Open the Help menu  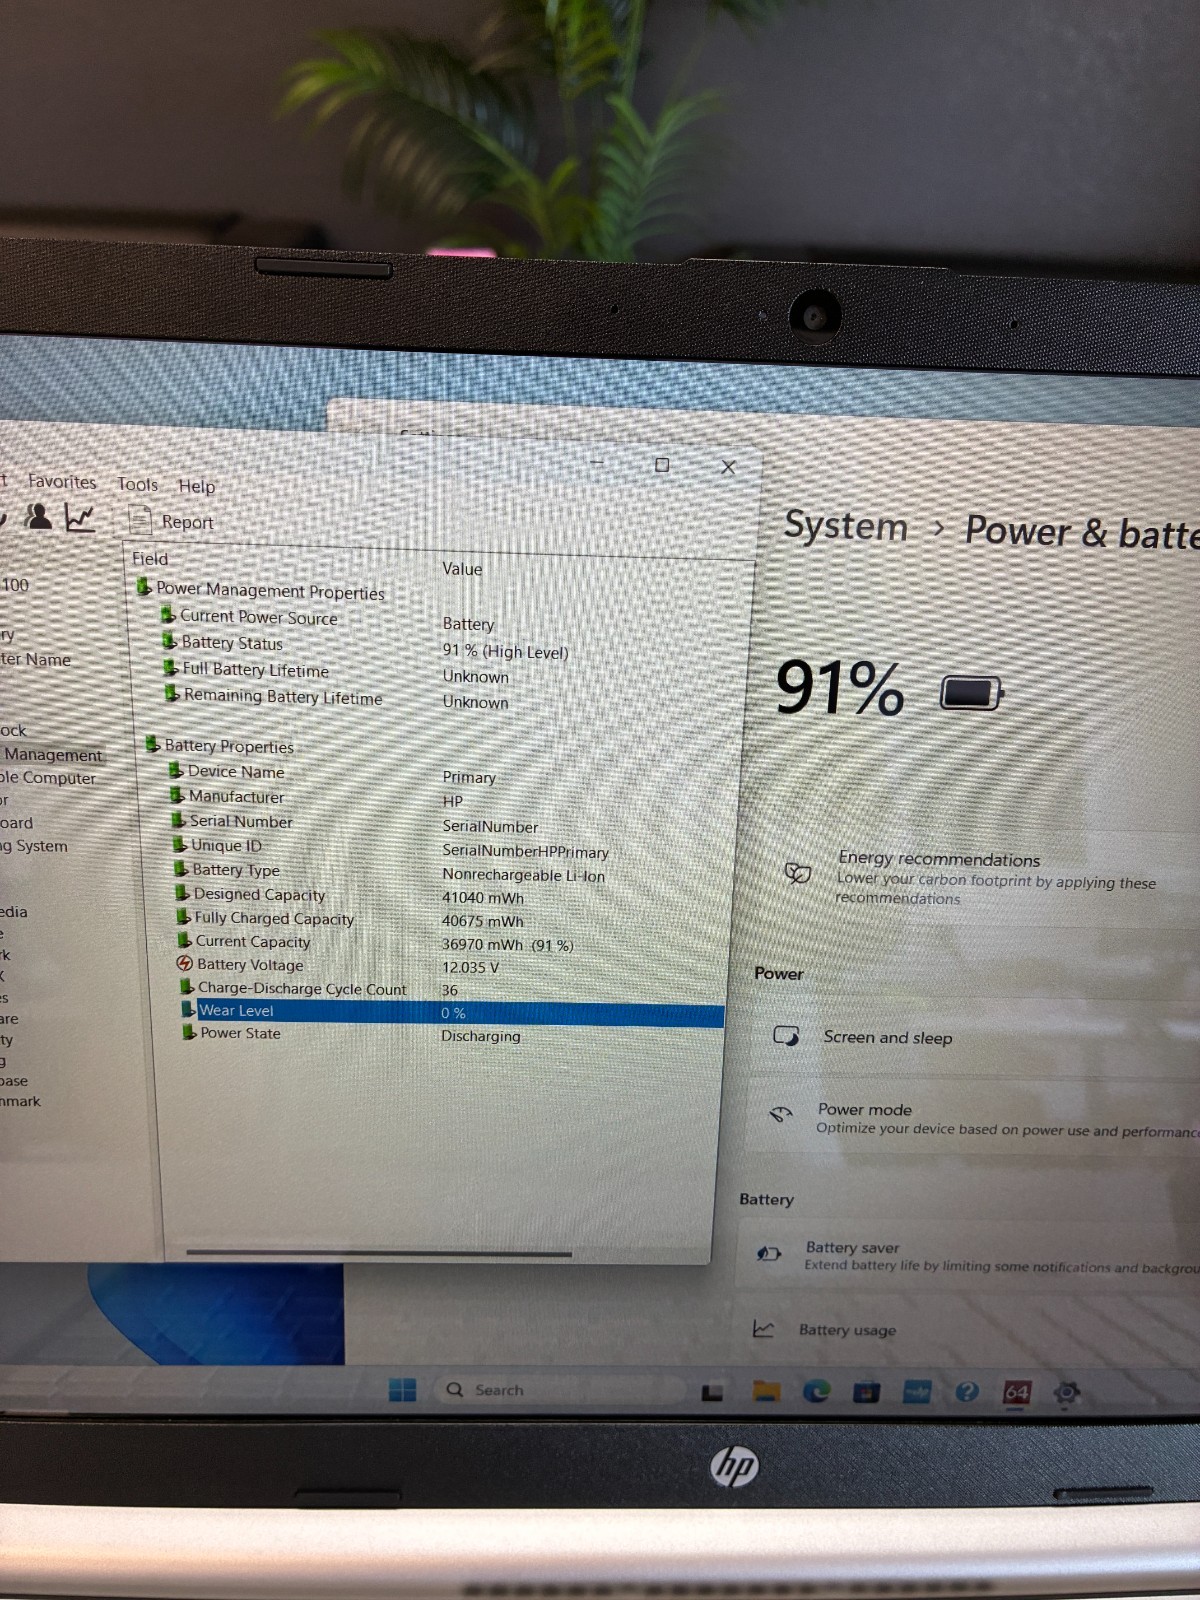point(197,486)
